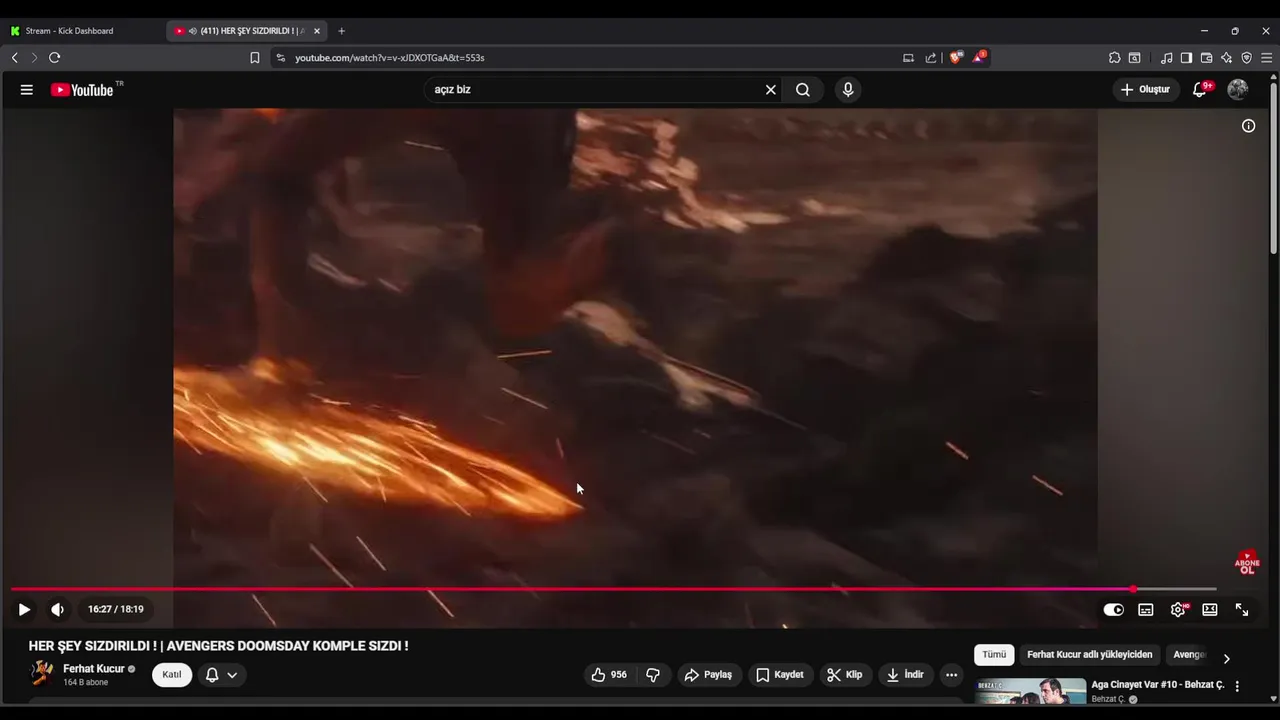The width and height of the screenshot is (1280, 720).
Task: Open player settings gear
Action: 1178,609
